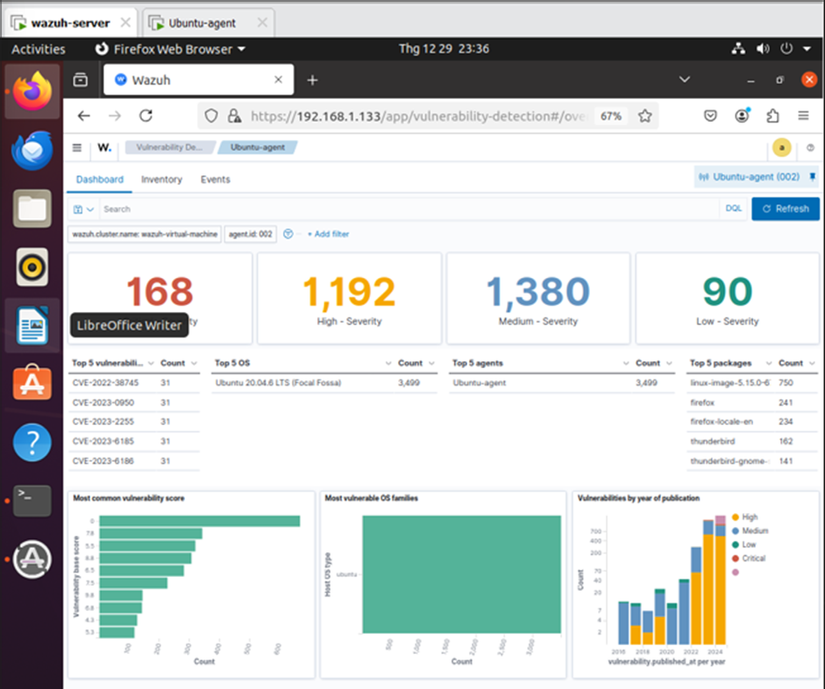Open the volume tray icon
This screenshot has width=825, height=689.
pyautogui.click(x=762, y=49)
